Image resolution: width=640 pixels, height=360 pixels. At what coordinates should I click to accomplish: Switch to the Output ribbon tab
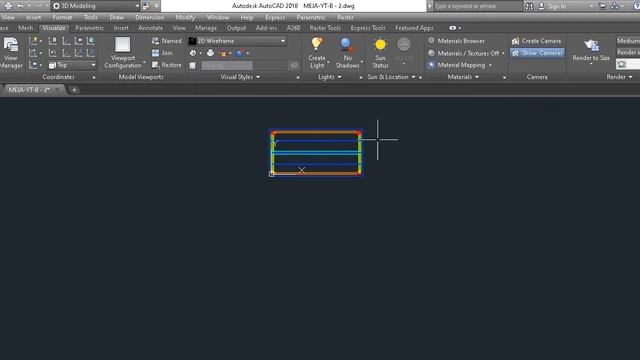(x=236, y=28)
